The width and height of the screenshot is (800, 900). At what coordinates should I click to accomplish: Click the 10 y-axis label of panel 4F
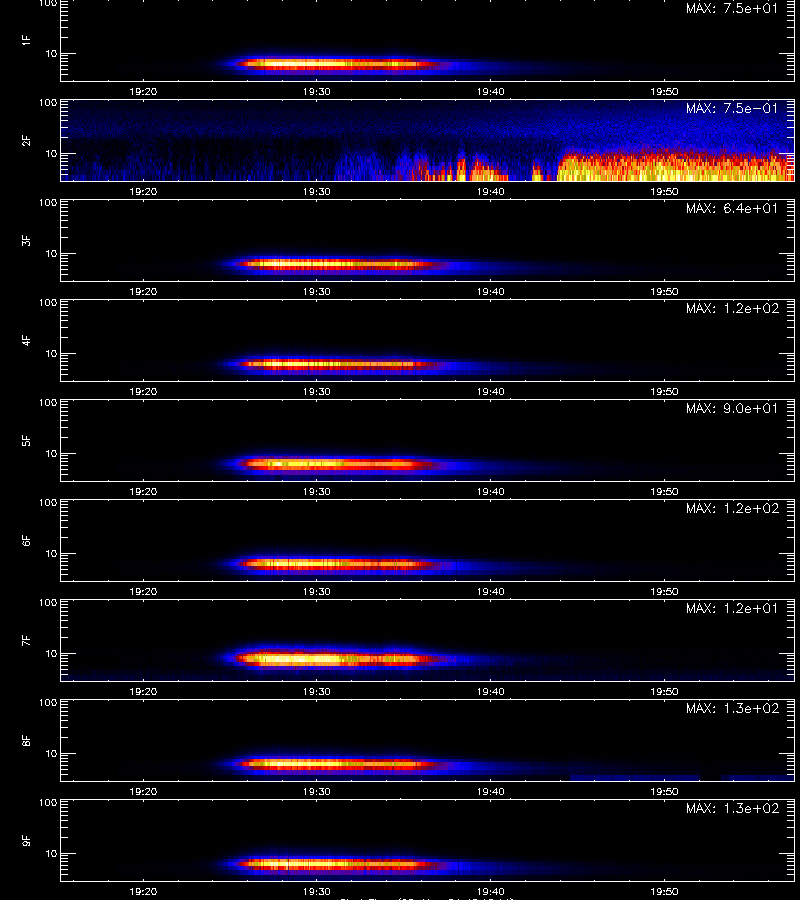tap(51, 354)
